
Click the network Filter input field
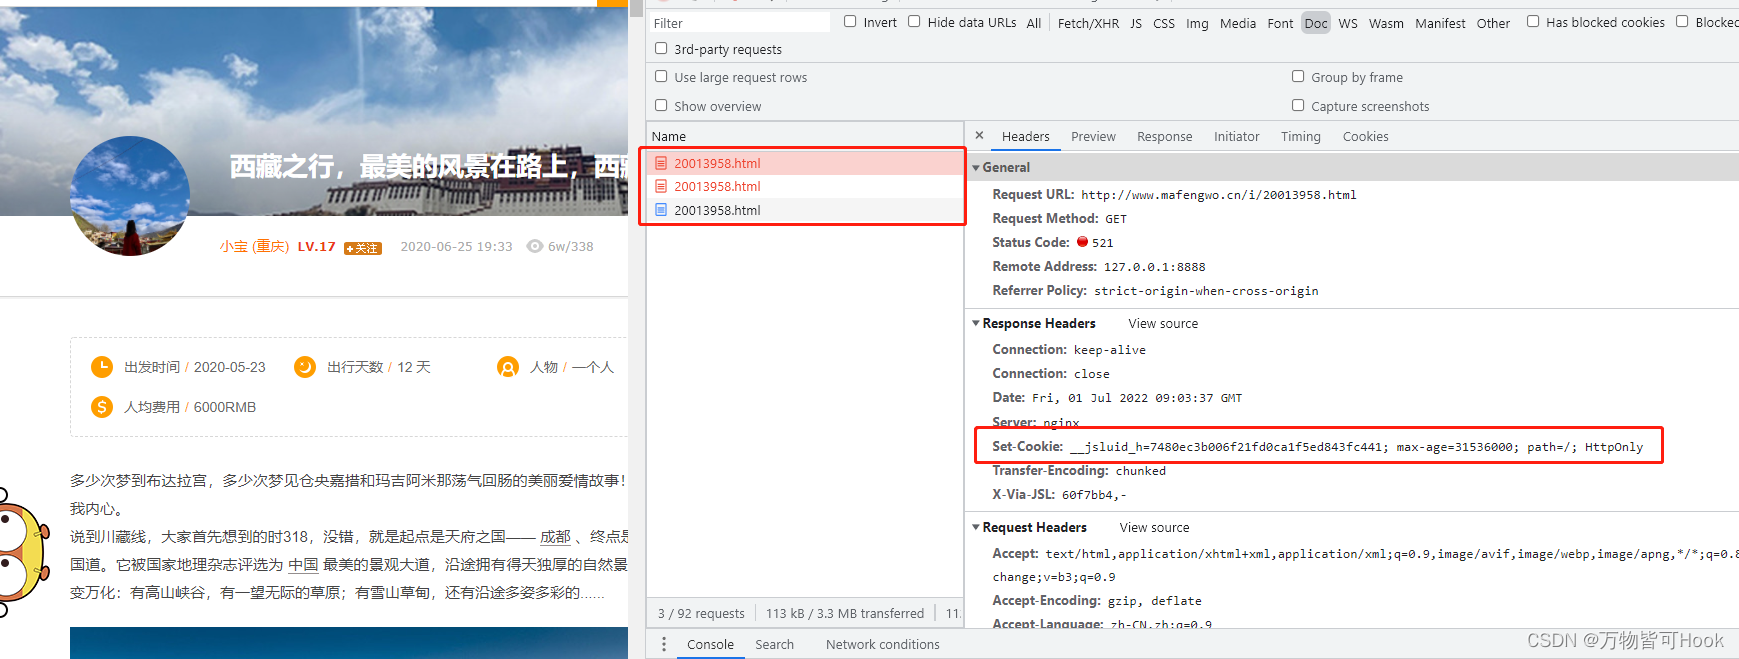[x=739, y=22]
